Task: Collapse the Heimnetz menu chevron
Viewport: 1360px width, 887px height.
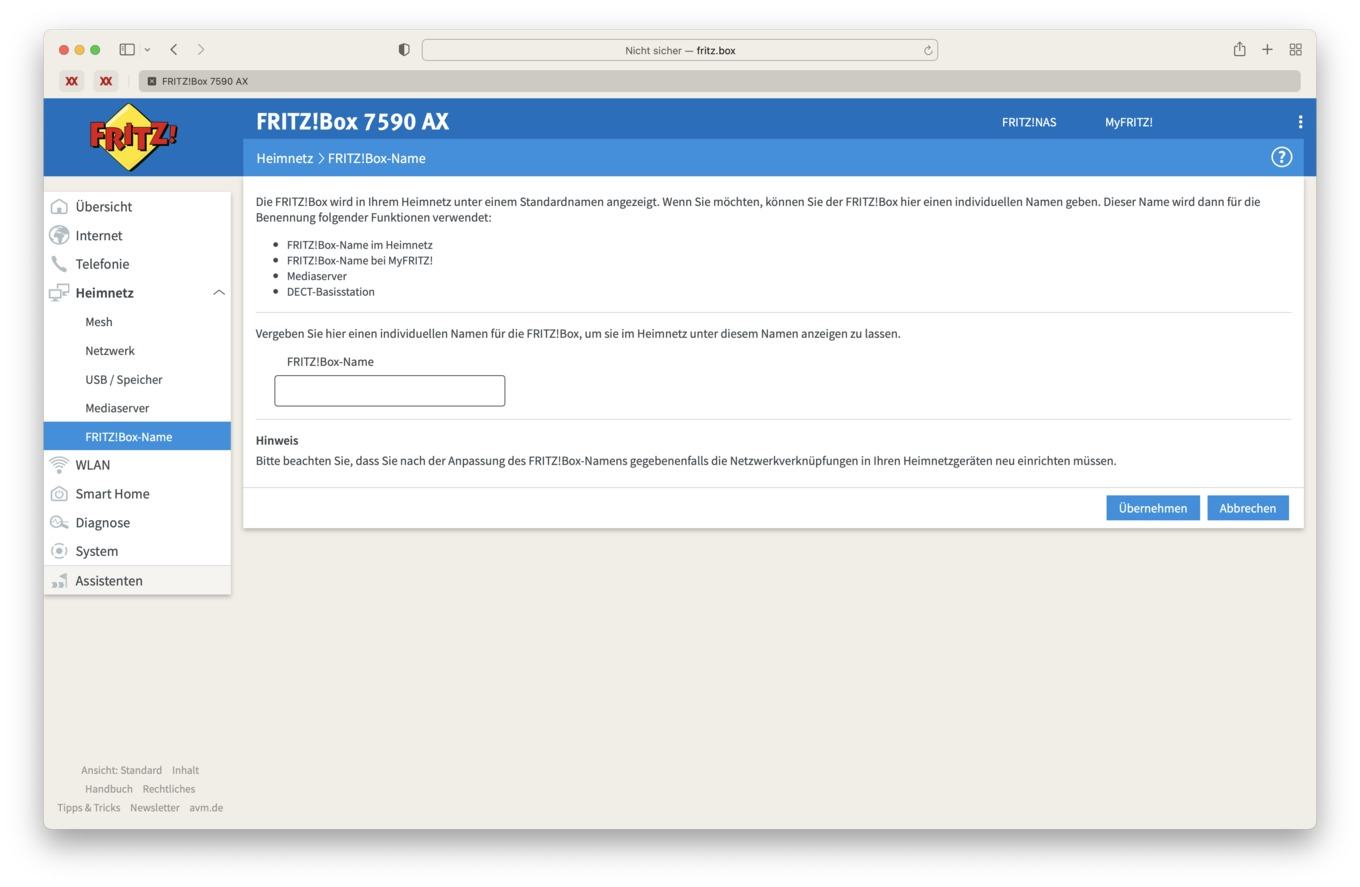Action: pos(219,293)
